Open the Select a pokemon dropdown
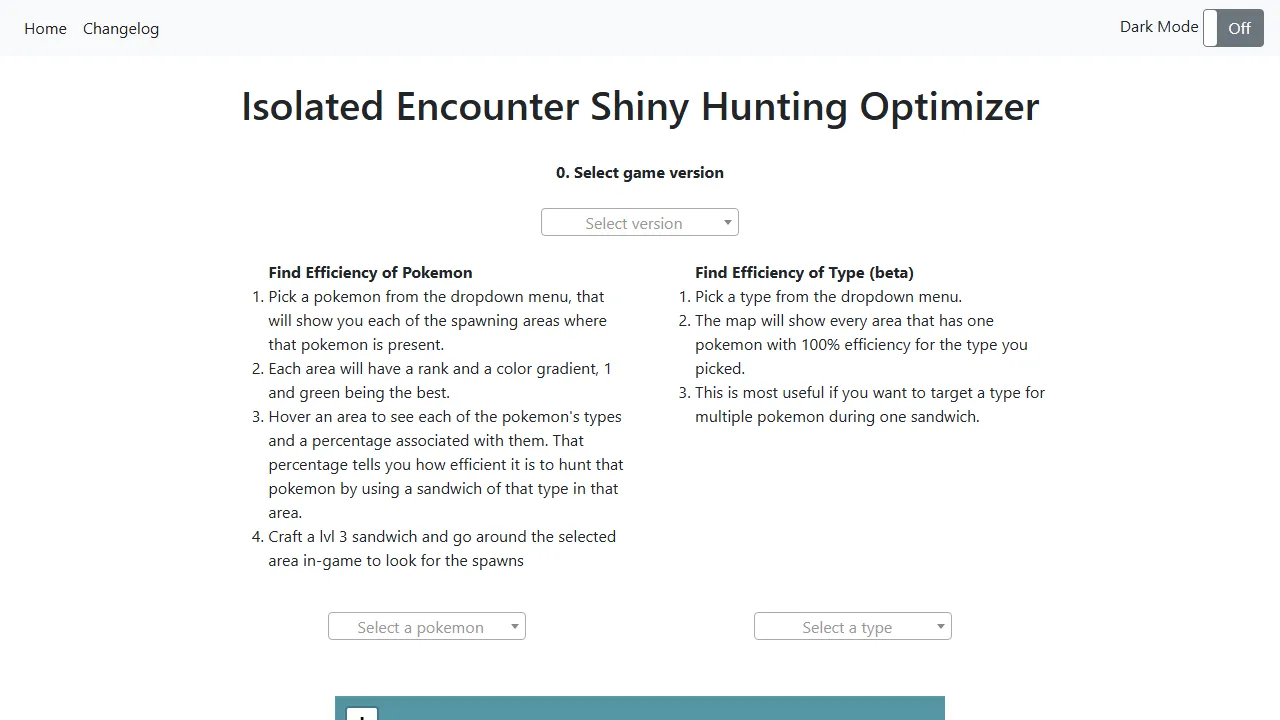 pos(426,626)
